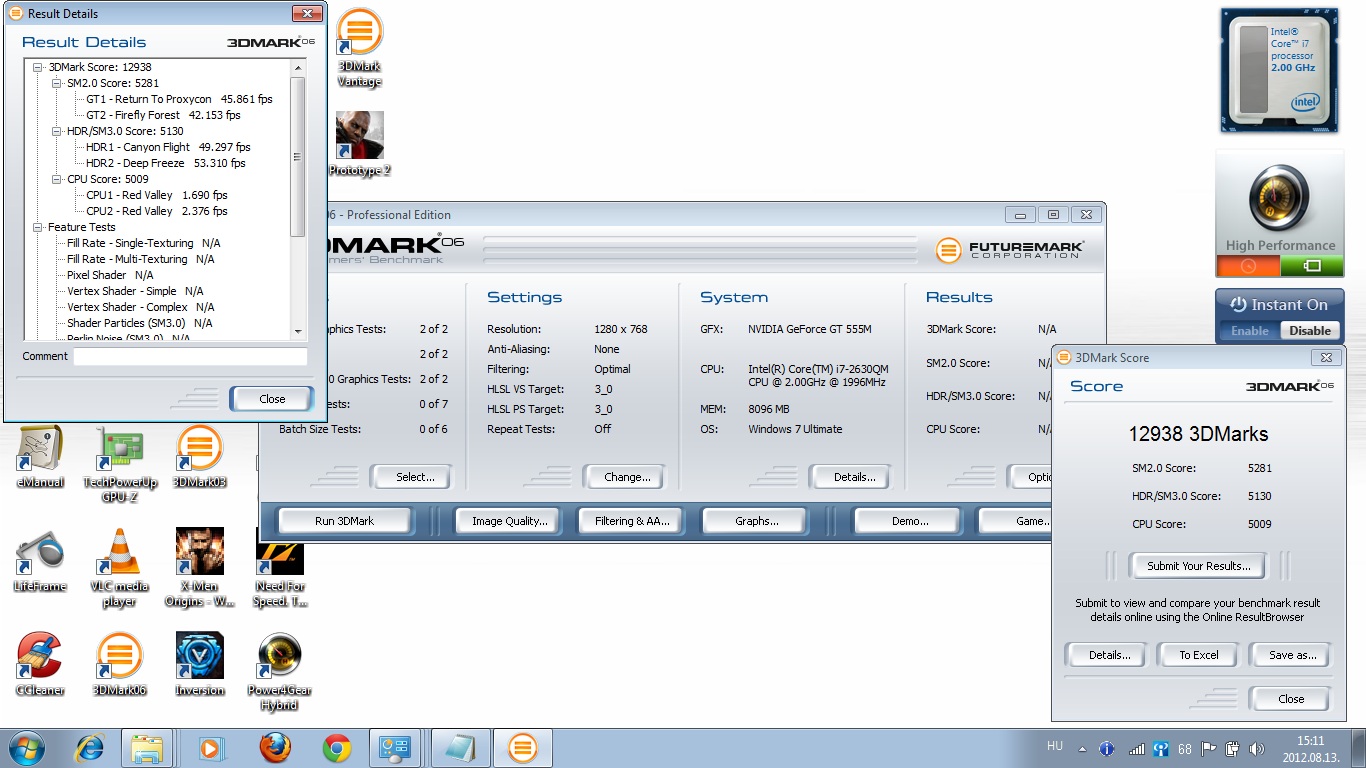Collapse the HDR/SM3.0 Score tree node
The image size is (1366, 768).
[57, 131]
